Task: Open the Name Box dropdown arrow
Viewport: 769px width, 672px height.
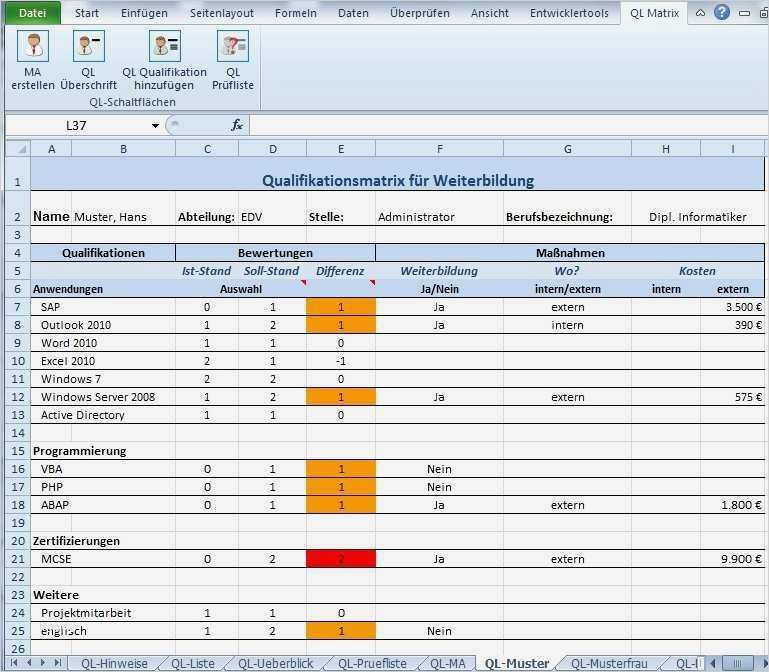Action: click(155, 126)
